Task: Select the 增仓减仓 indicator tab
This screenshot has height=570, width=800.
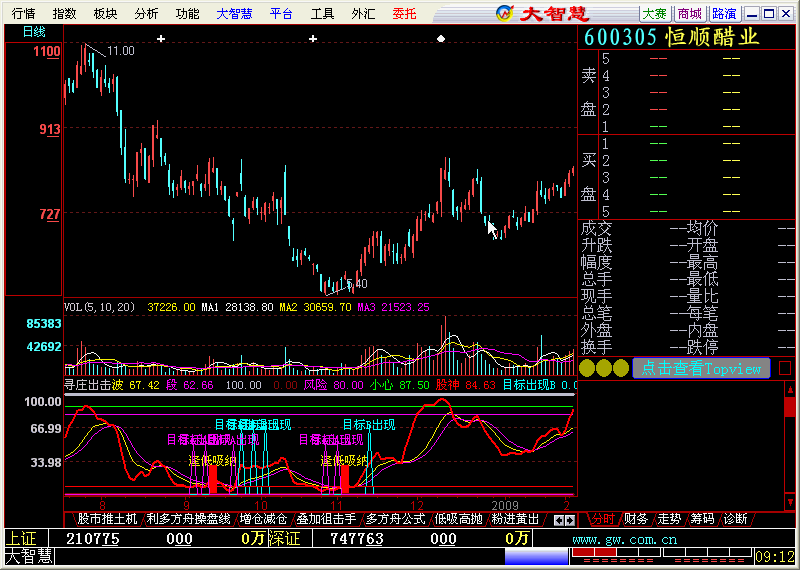Action: pyautogui.click(x=263, y=519)
